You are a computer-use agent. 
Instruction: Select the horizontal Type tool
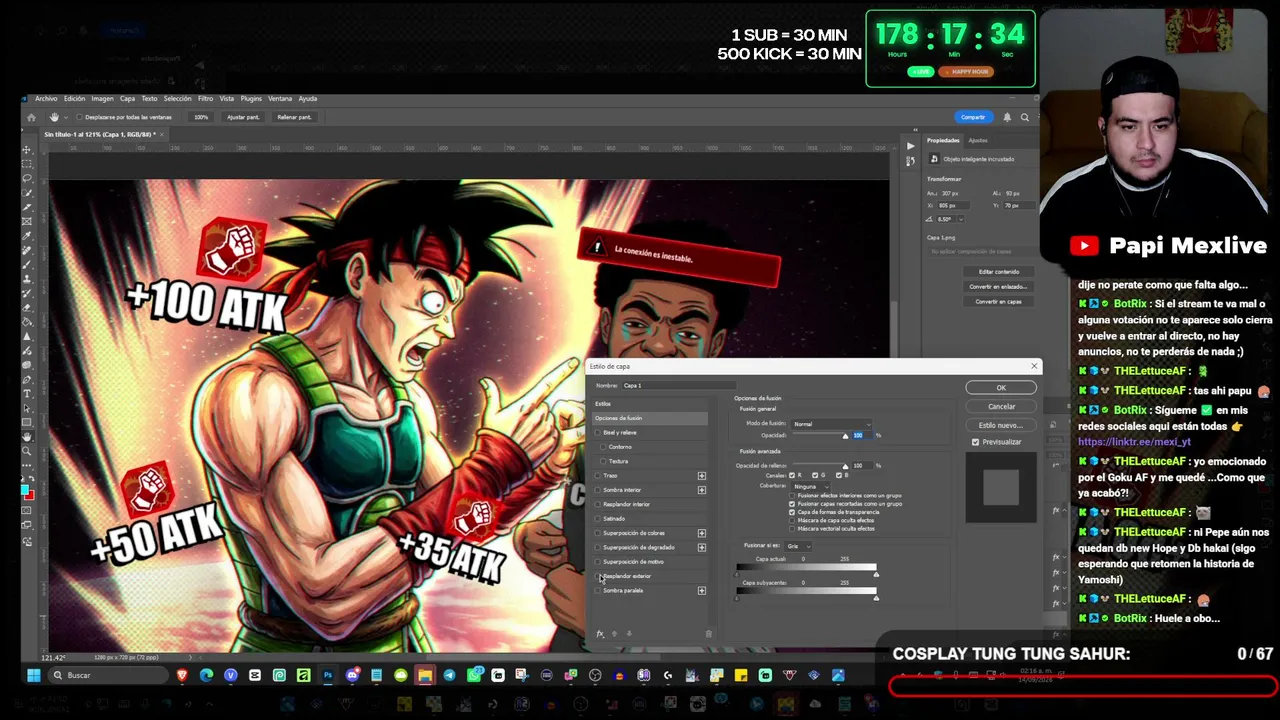coord(27,394)
